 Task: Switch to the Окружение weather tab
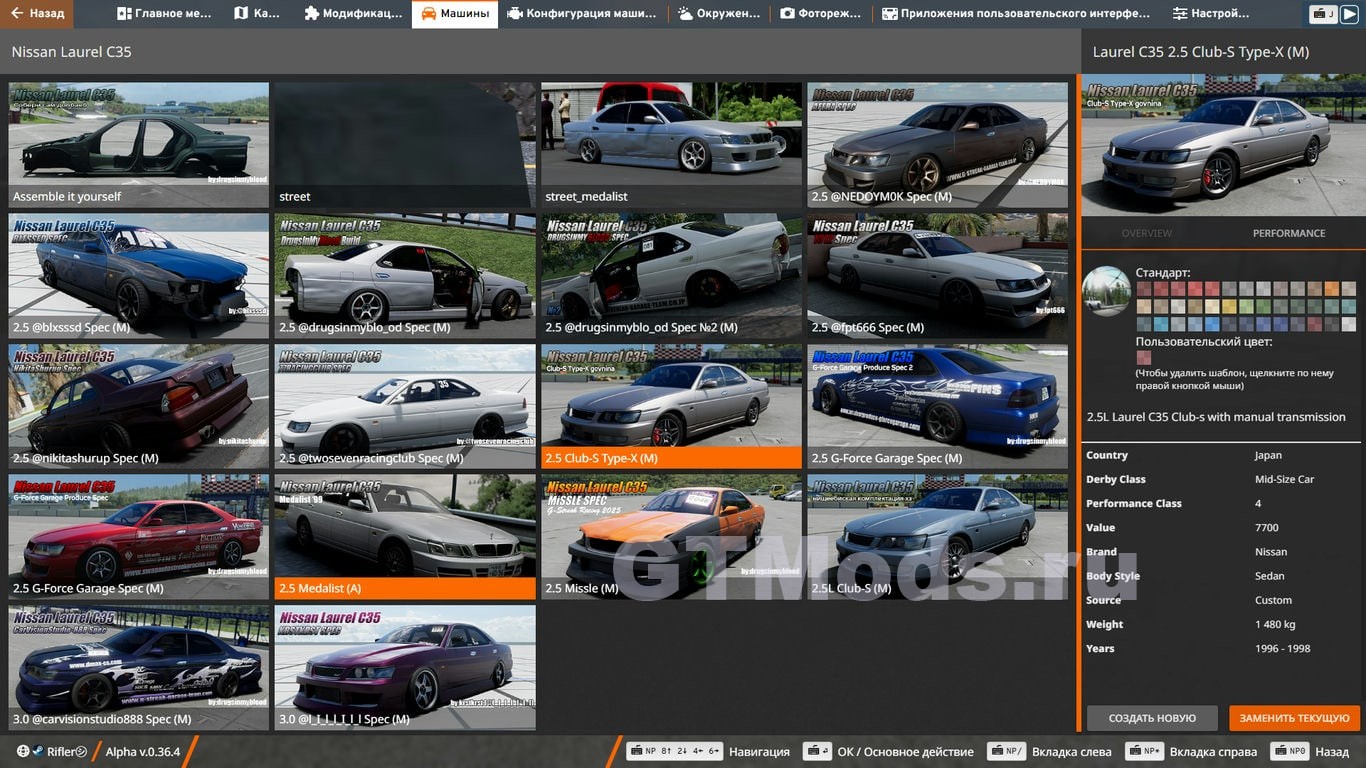point(720,14)
